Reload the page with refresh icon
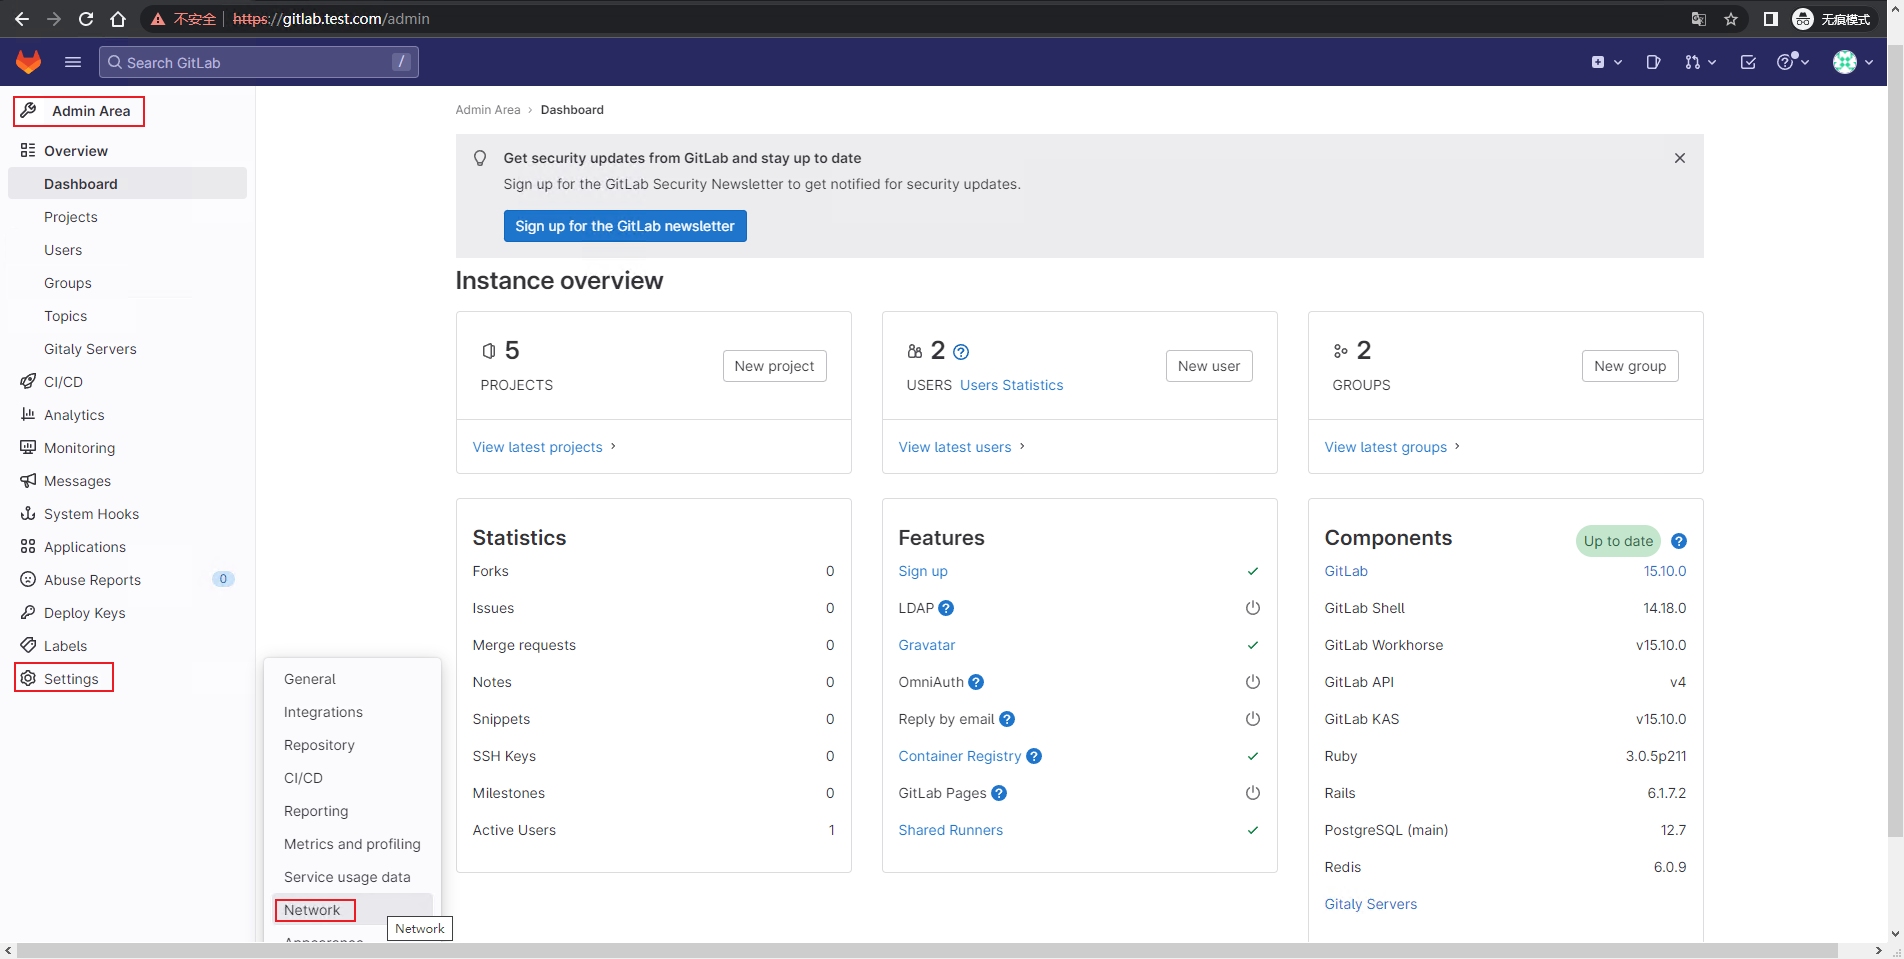This screenshot has height=959, width=1904. click(x=86, y=19)
